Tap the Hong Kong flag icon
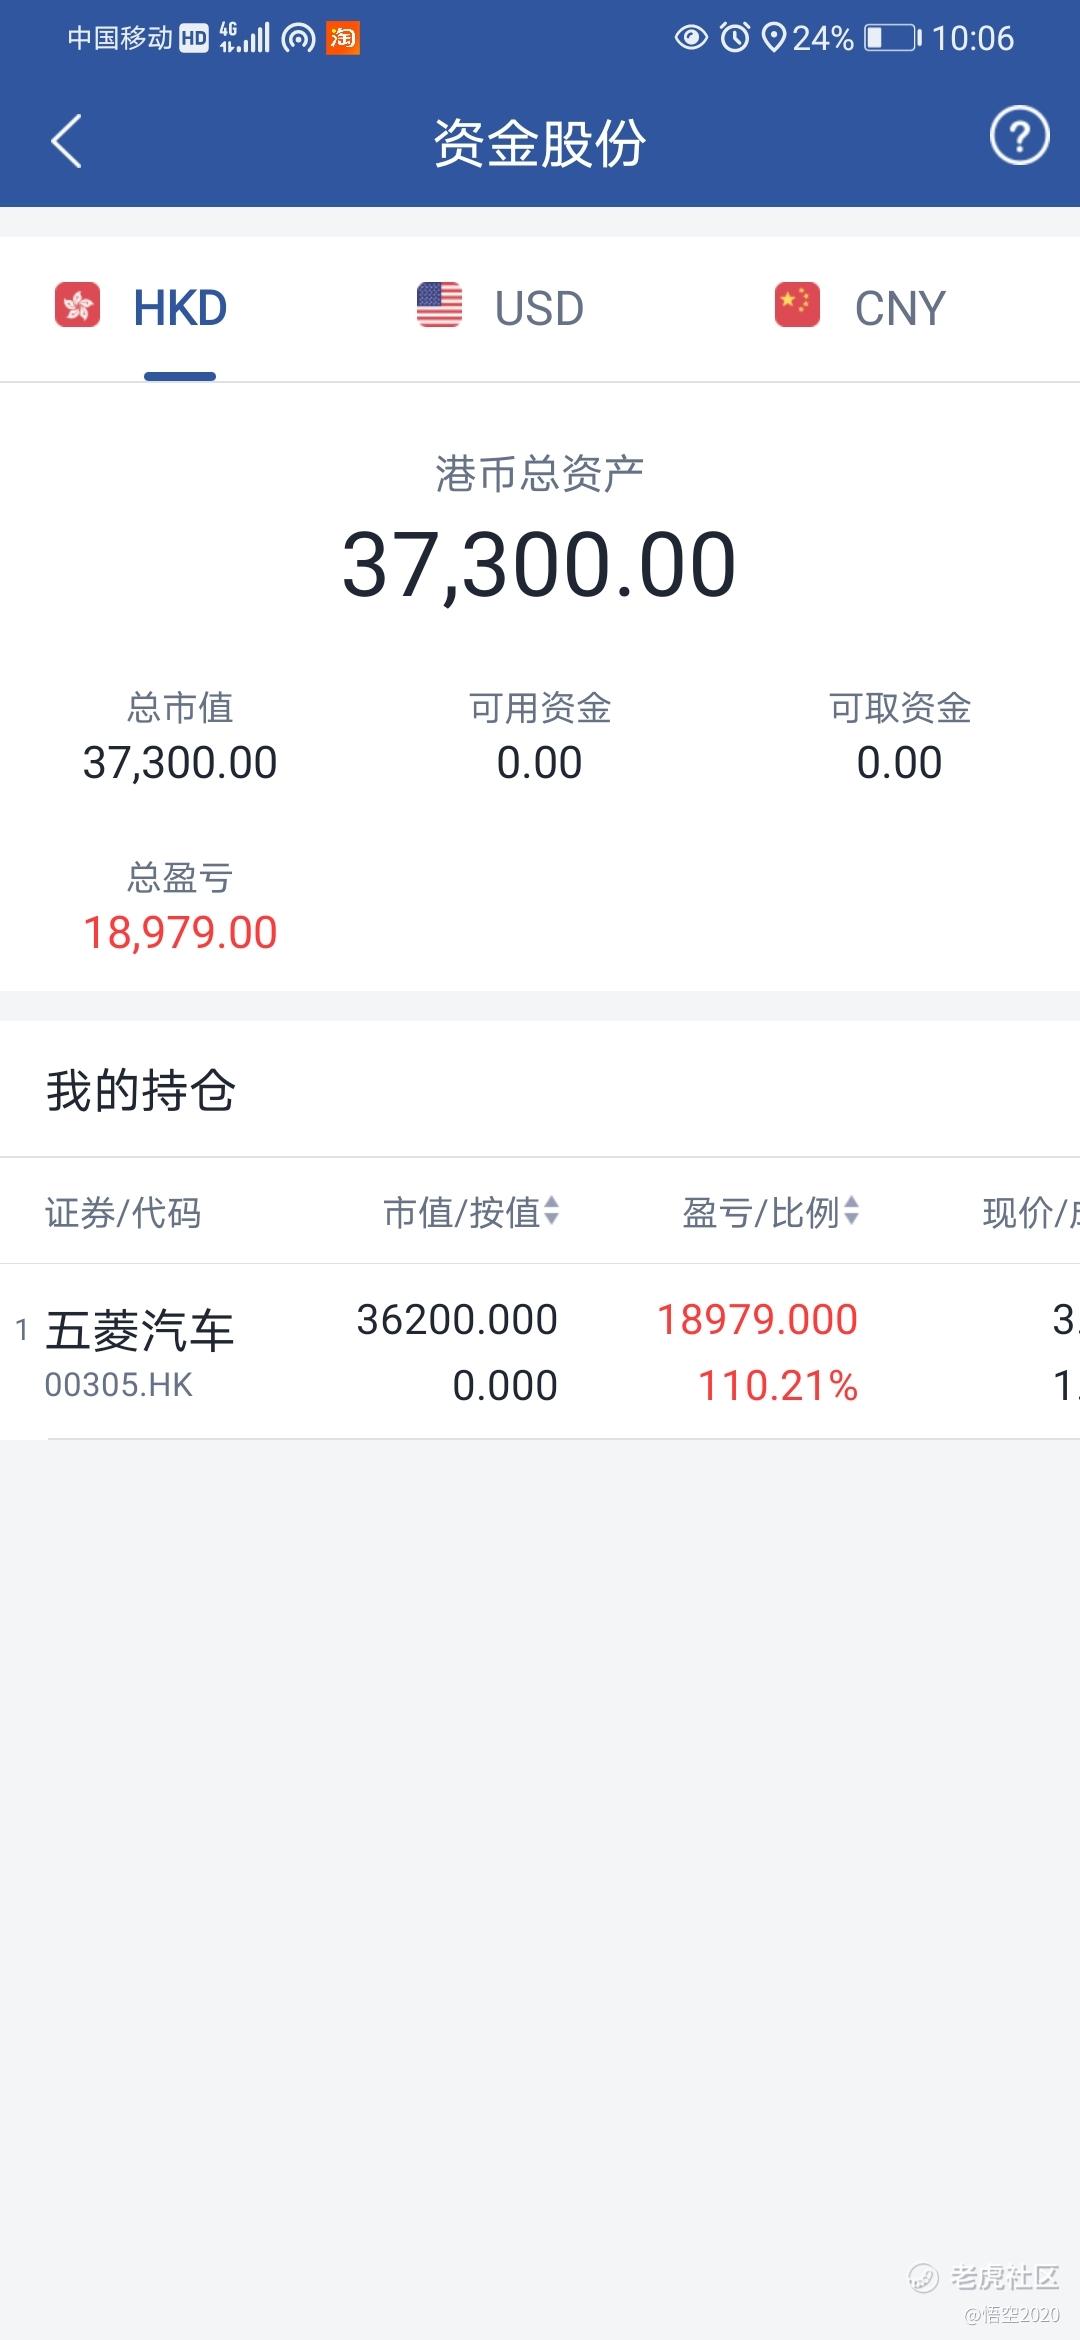Screen dimensions: 1080x2340 (77, 305)
